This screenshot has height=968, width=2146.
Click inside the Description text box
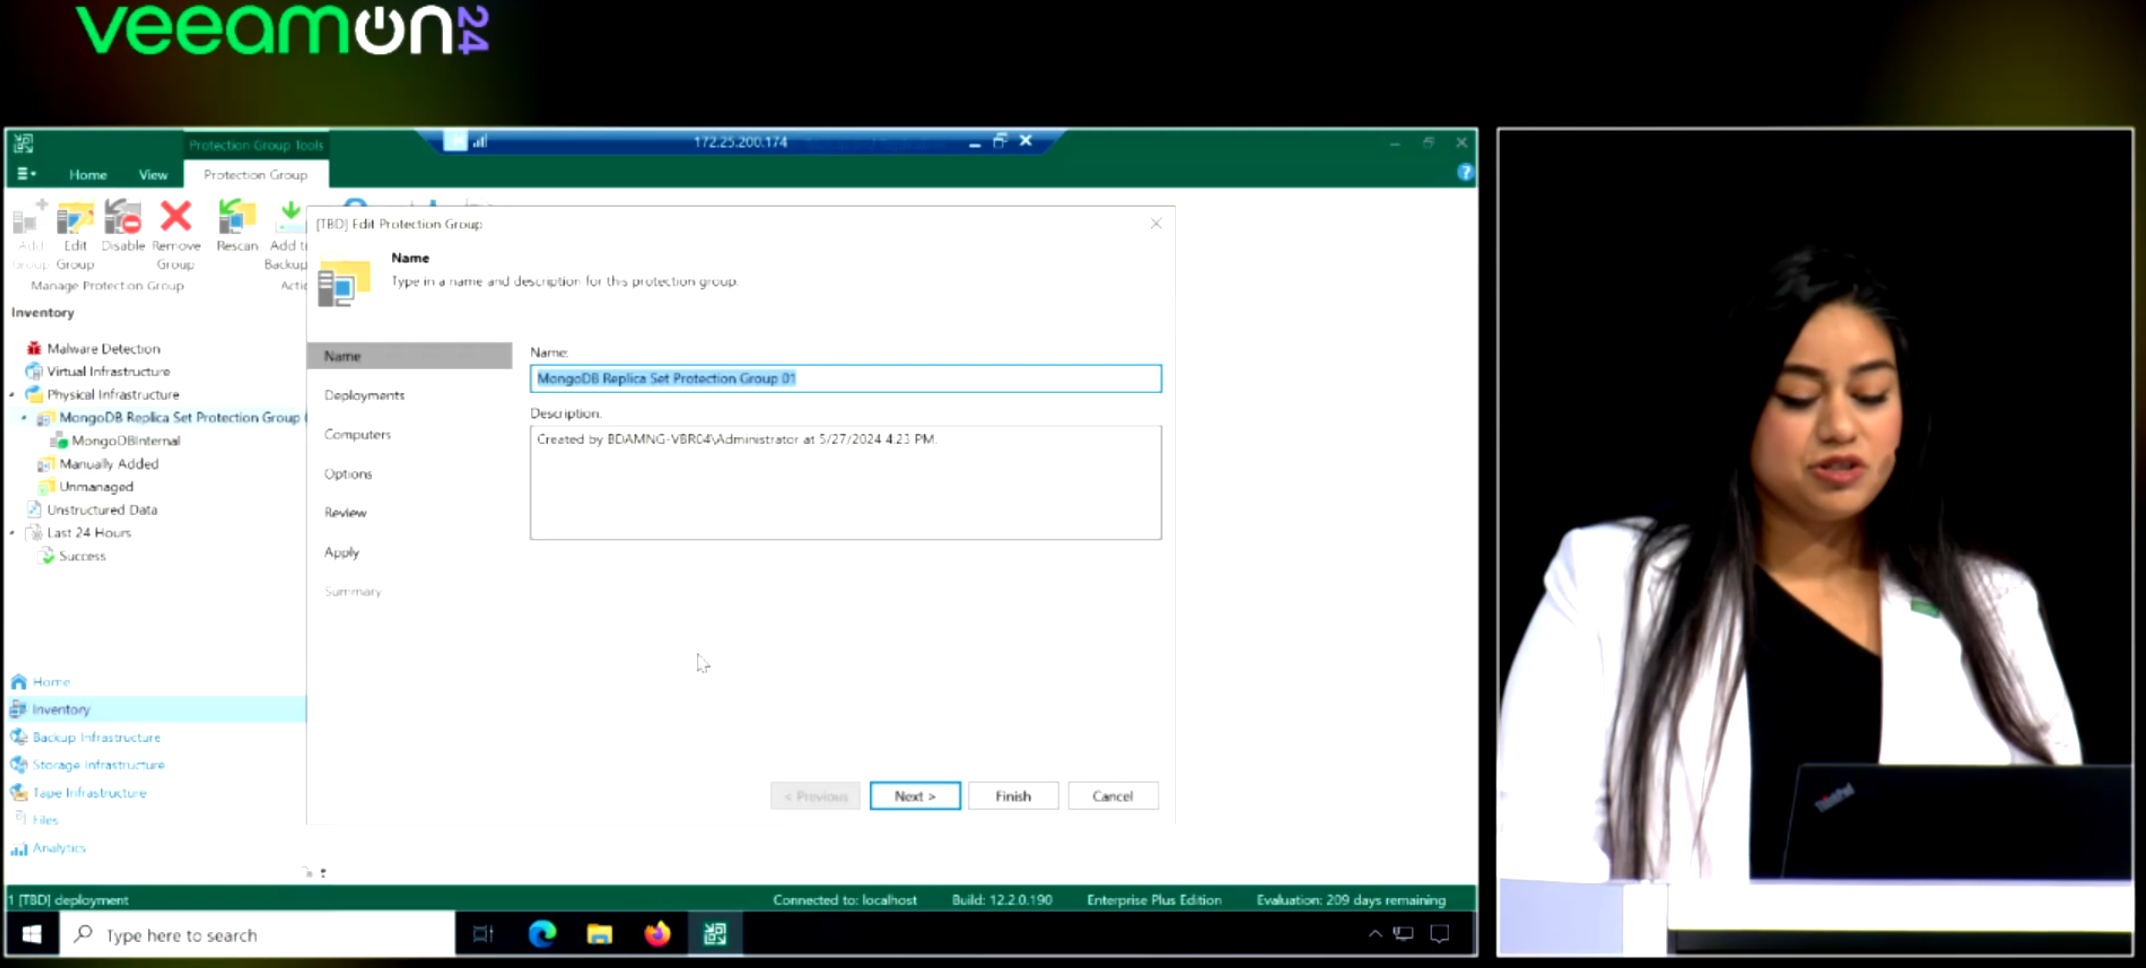tap(846, 483)
